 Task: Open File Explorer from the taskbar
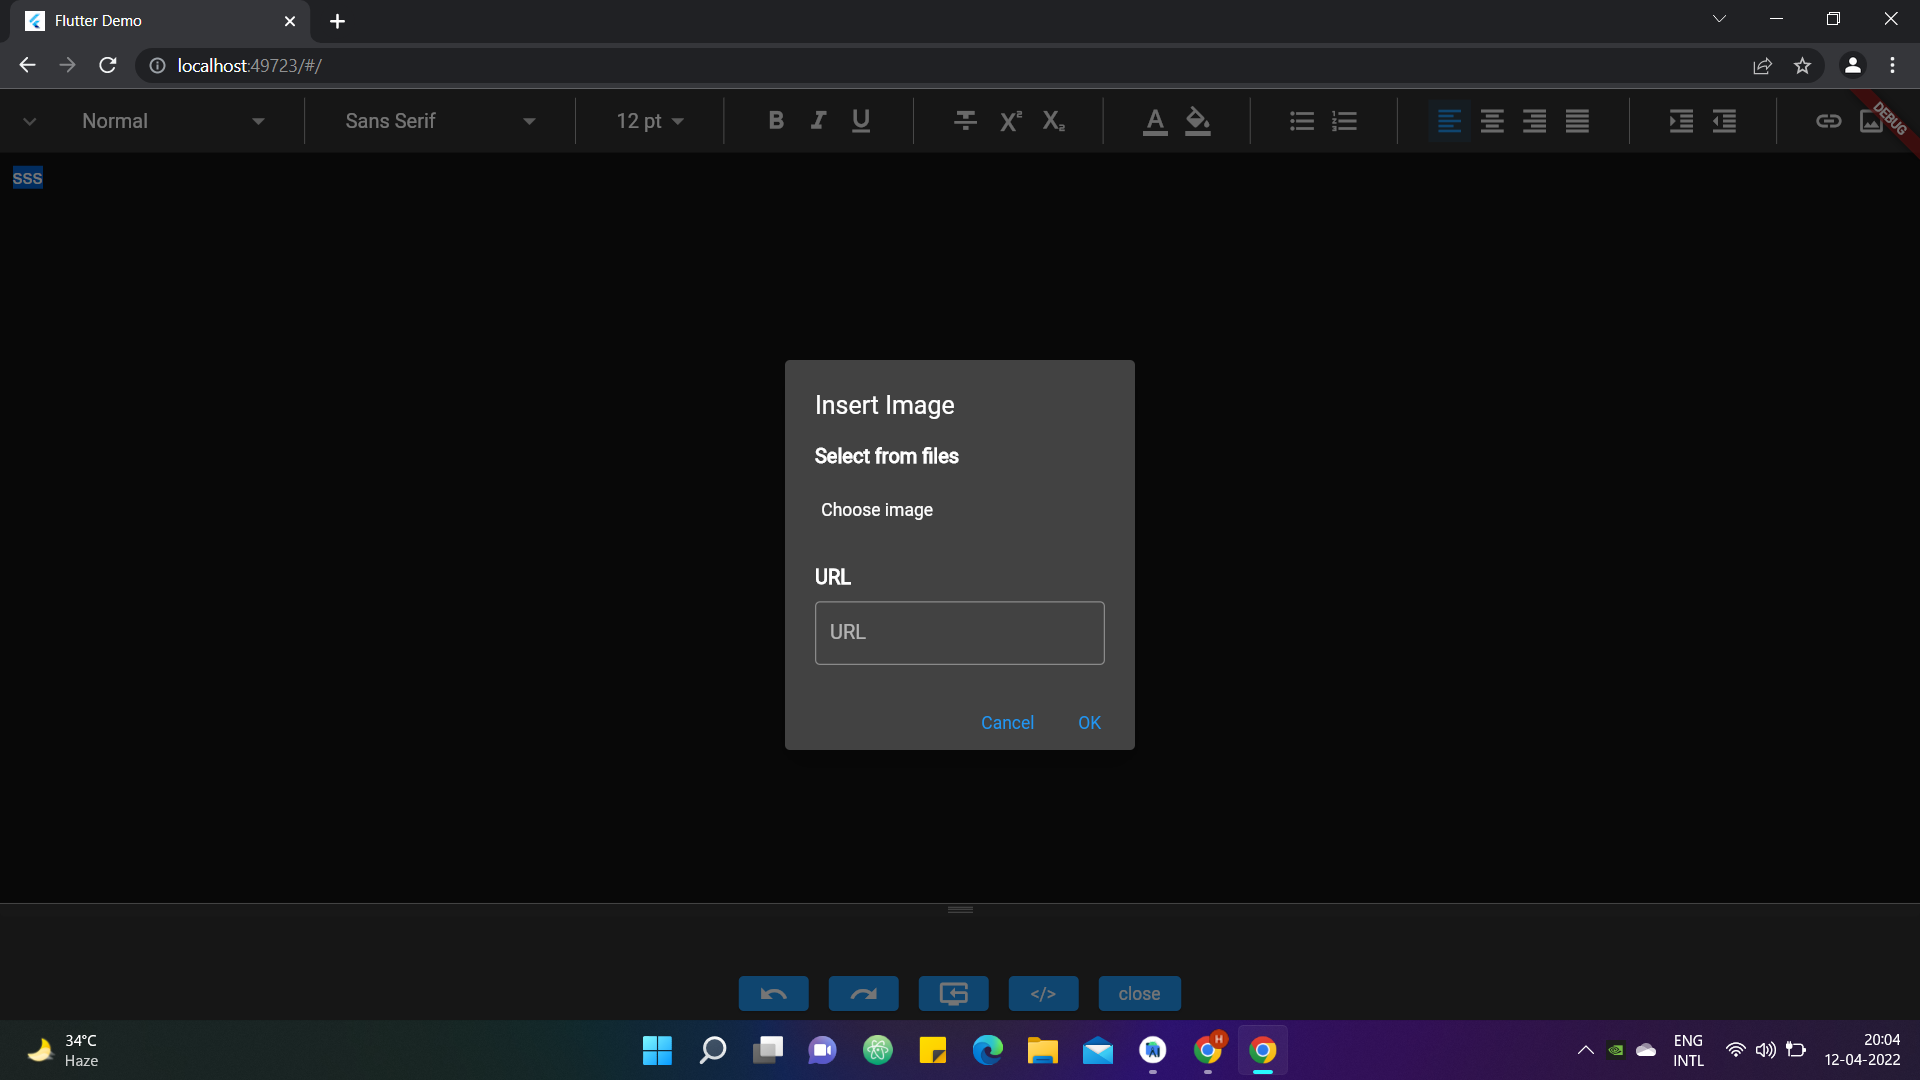click(x=1042, y=1051)
